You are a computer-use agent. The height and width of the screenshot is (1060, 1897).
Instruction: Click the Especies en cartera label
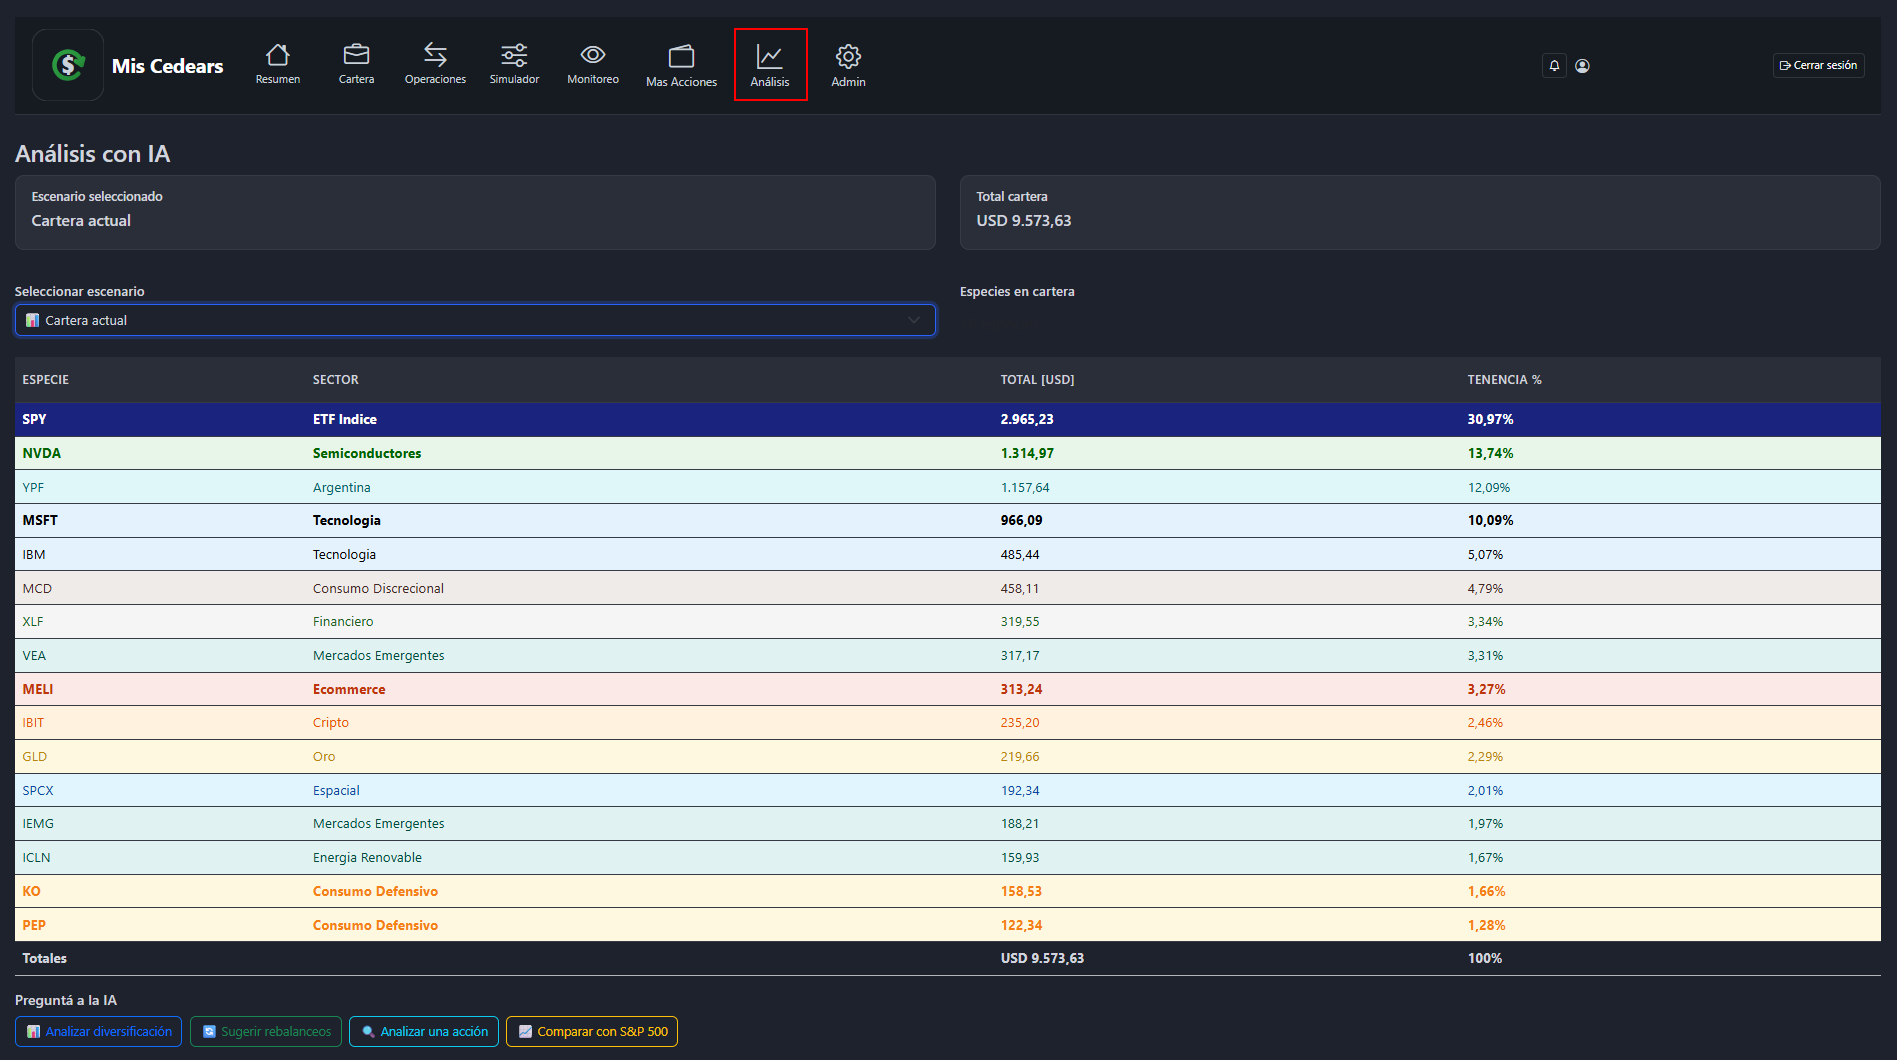pyautogui.click(x=1017, y=291)
